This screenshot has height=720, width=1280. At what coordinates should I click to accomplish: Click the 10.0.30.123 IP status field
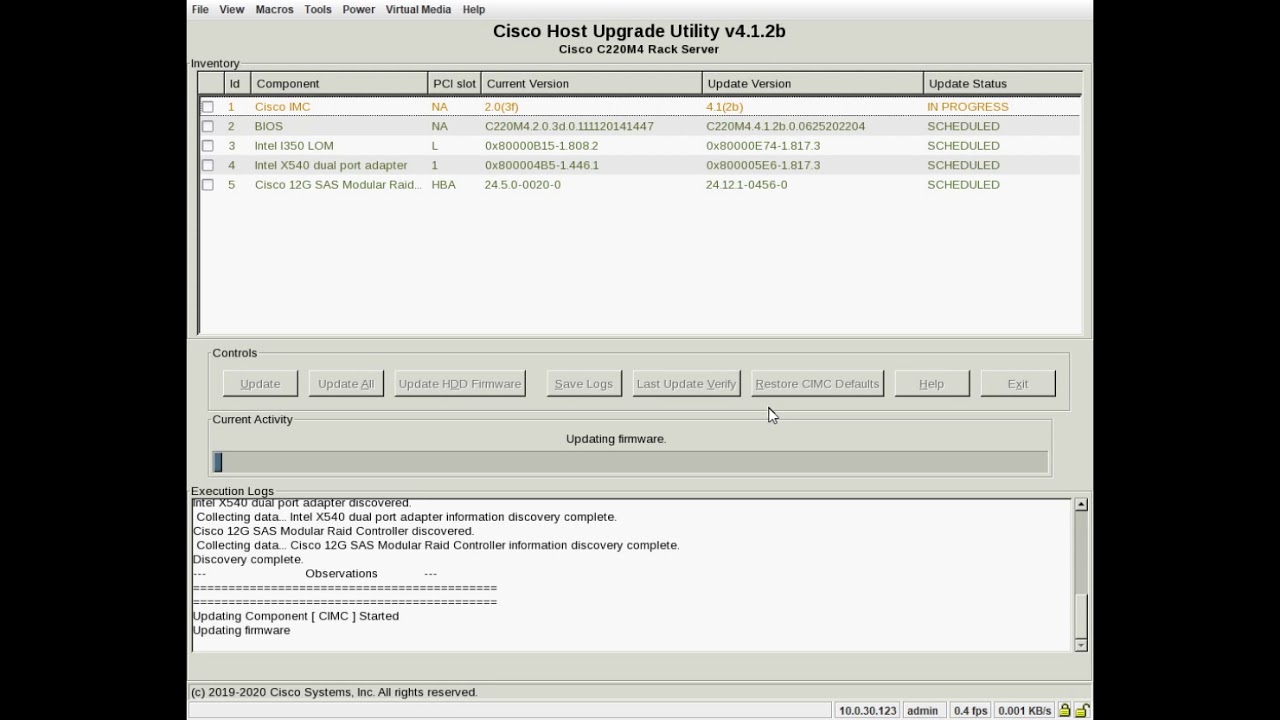867,711
